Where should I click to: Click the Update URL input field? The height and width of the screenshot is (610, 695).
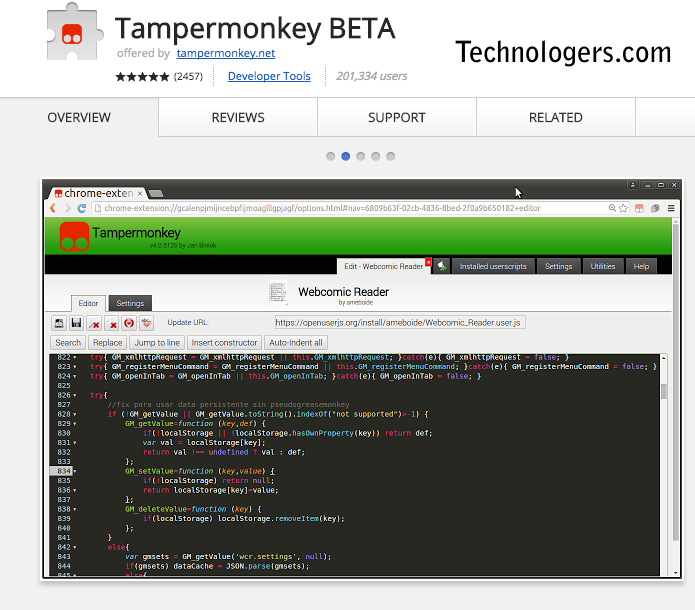[400, 323]
